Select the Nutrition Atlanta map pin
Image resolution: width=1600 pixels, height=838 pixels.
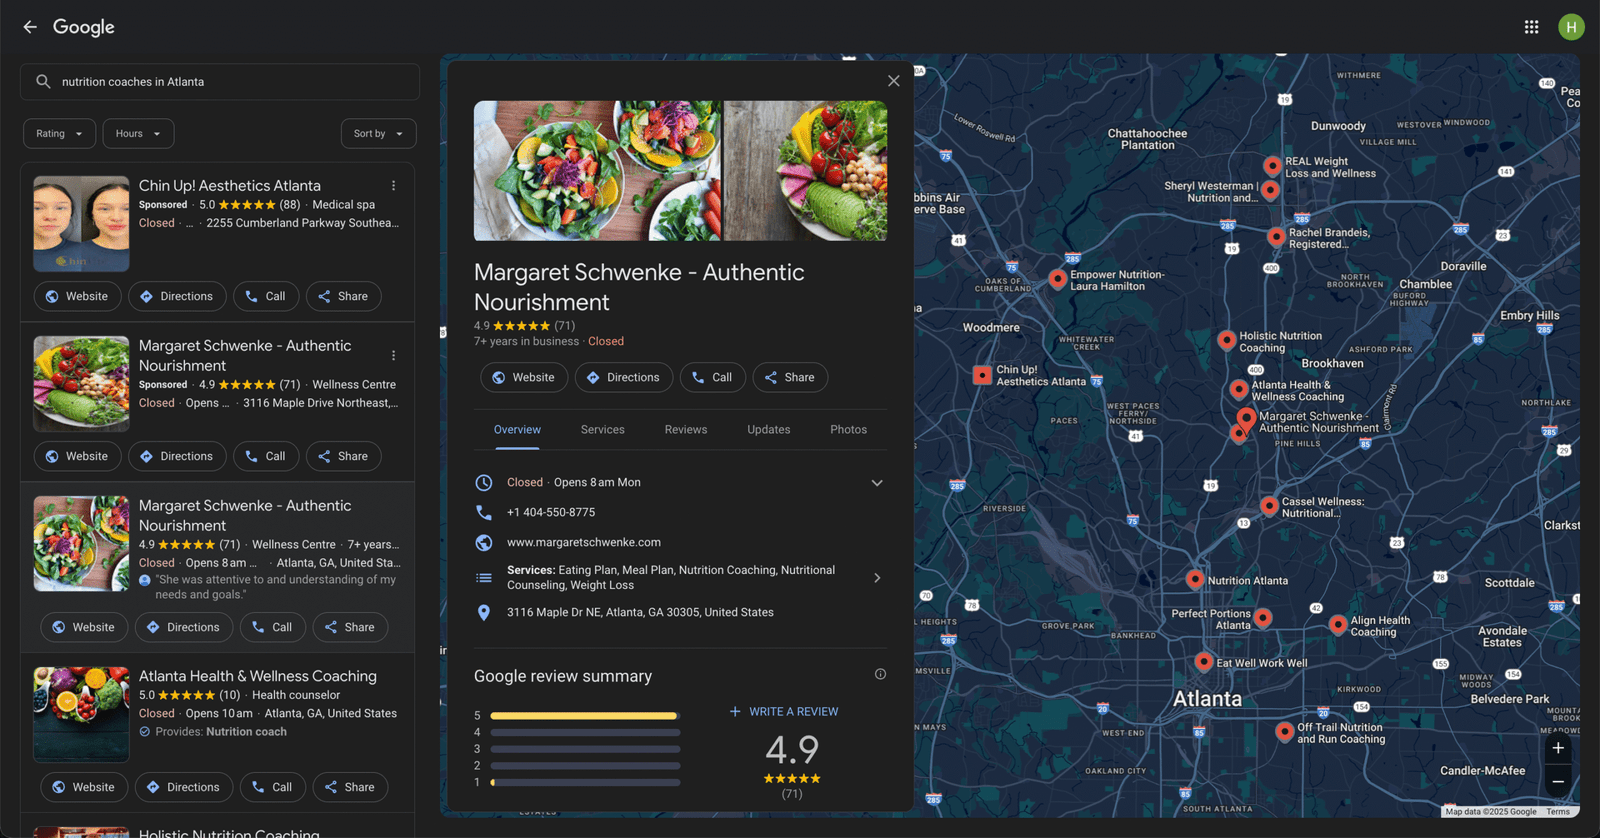pyautogui.click(x=1195, y=579)
